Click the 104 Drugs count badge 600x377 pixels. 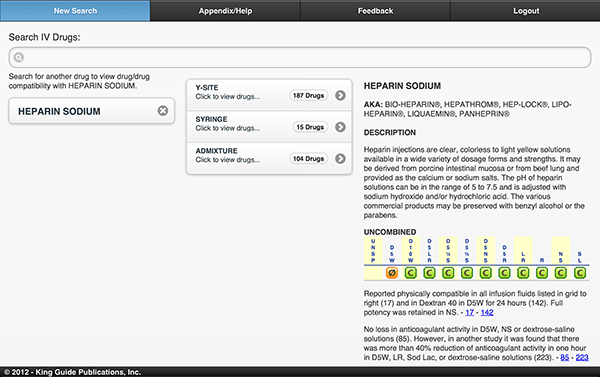pyautogui.click(x=308, y=158)
